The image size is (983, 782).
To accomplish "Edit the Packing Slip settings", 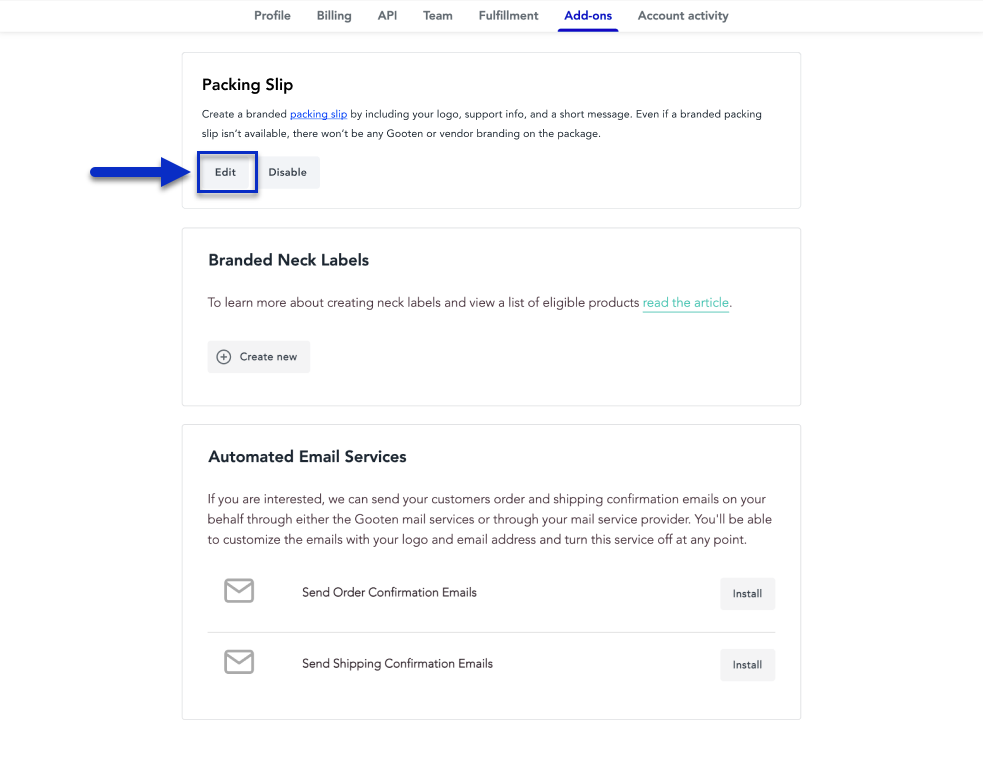I will tap(226, 172).
